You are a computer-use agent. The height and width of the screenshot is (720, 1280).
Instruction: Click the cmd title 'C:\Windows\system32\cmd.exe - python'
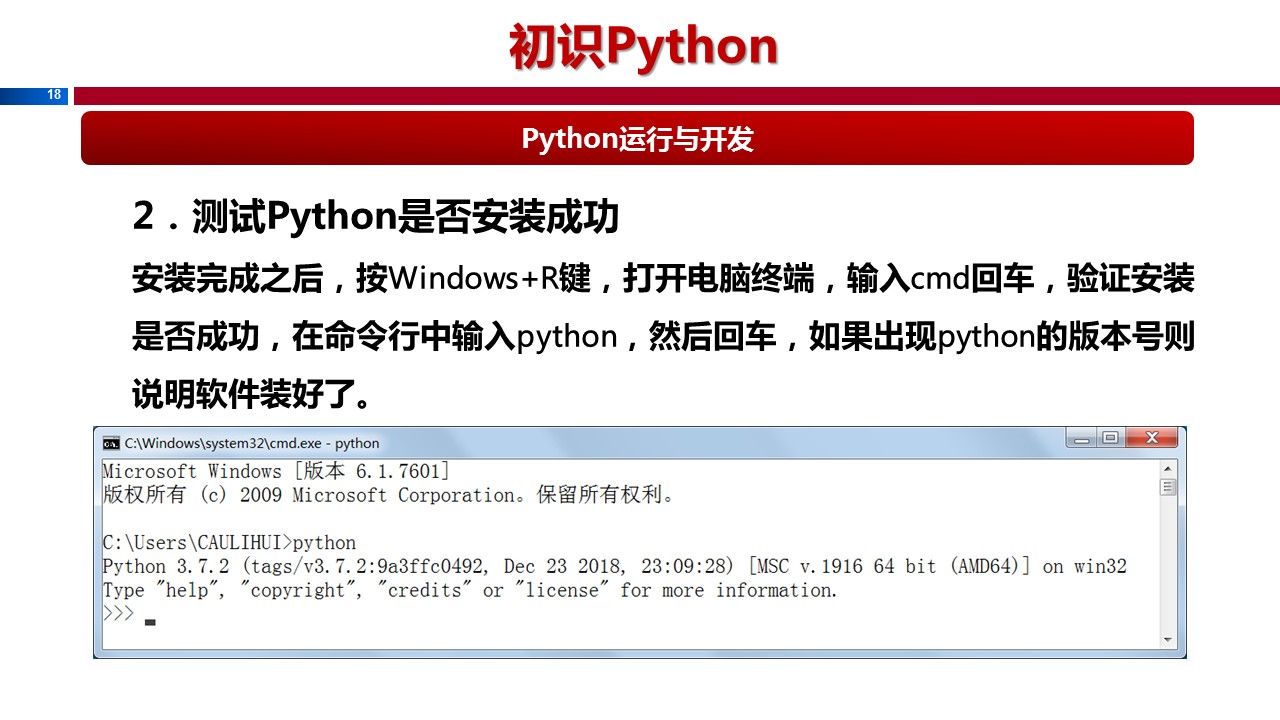252,443
